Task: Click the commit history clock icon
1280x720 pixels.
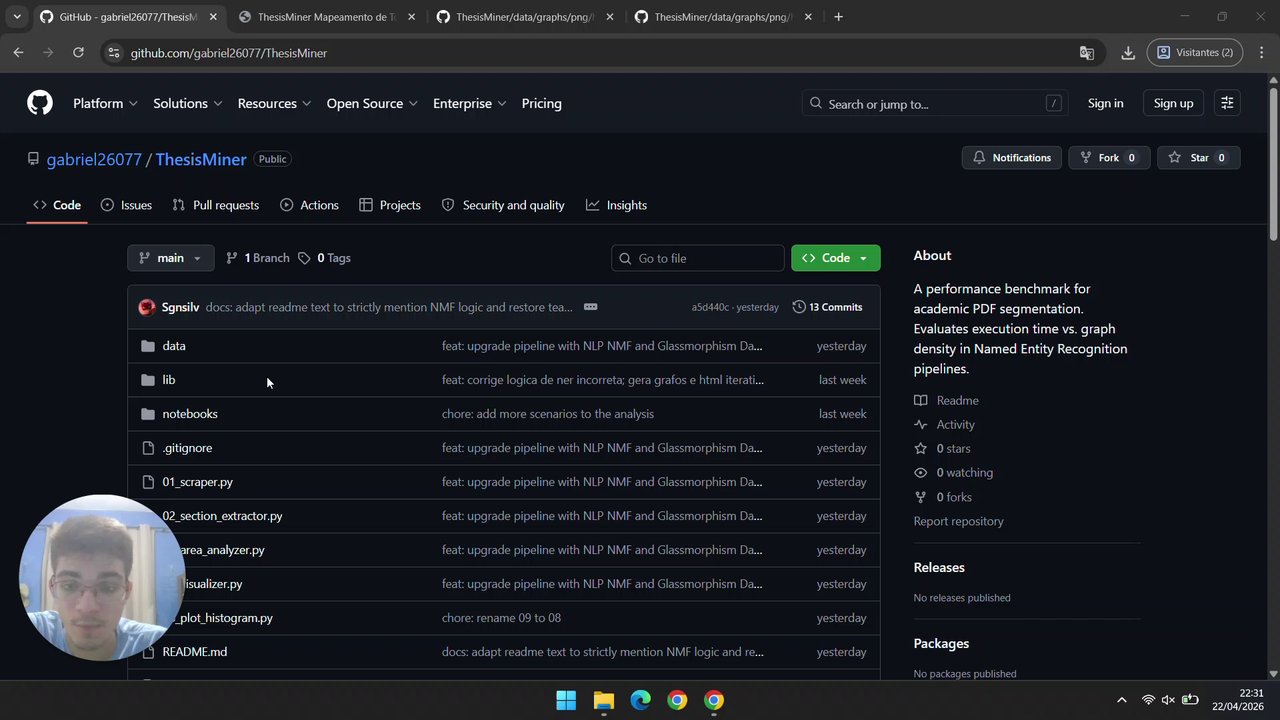Action: pos(799,307)
